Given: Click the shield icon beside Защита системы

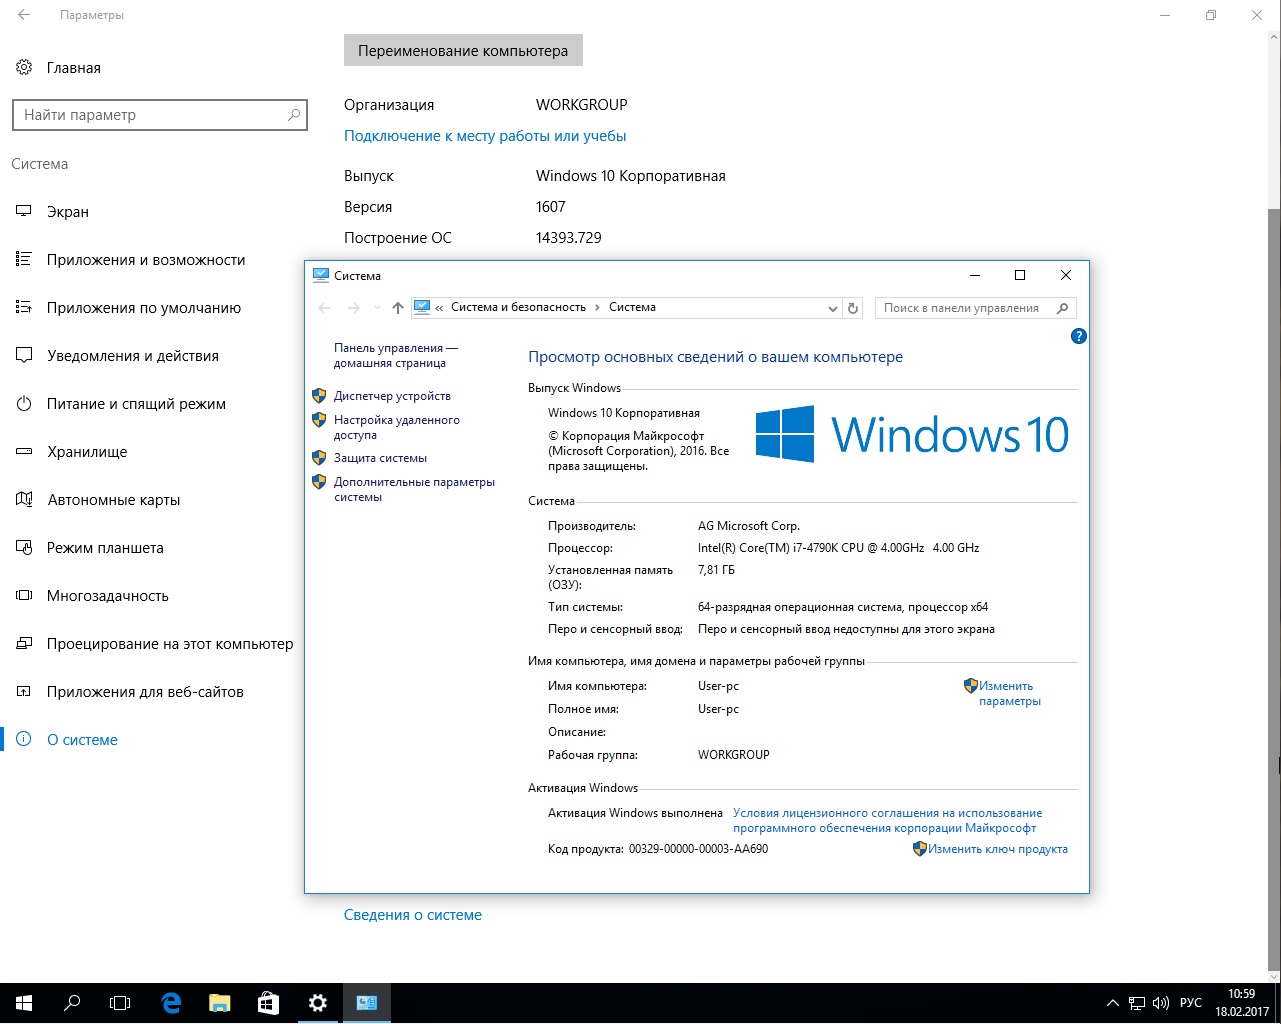Looking at the screenshot, I should coord(319,458).
